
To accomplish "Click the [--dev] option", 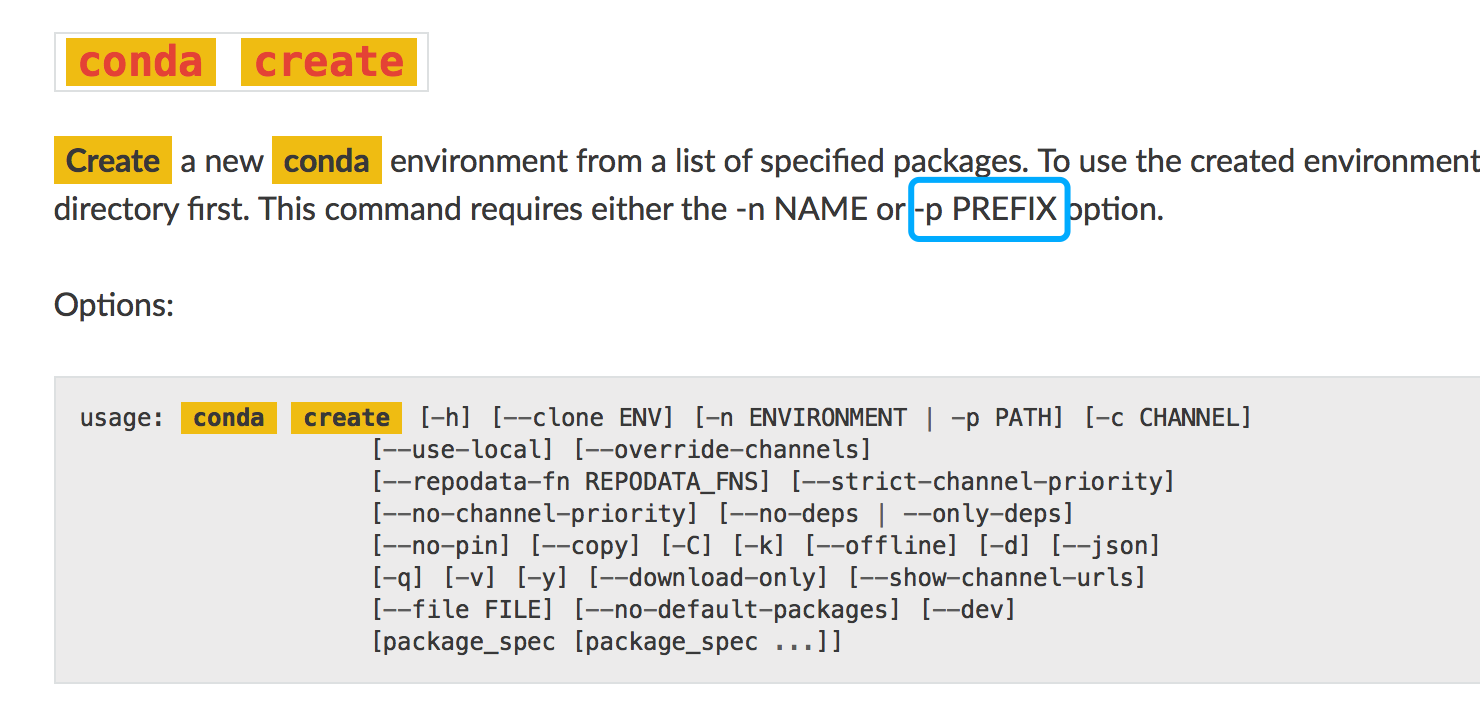I will coord(968,609).
